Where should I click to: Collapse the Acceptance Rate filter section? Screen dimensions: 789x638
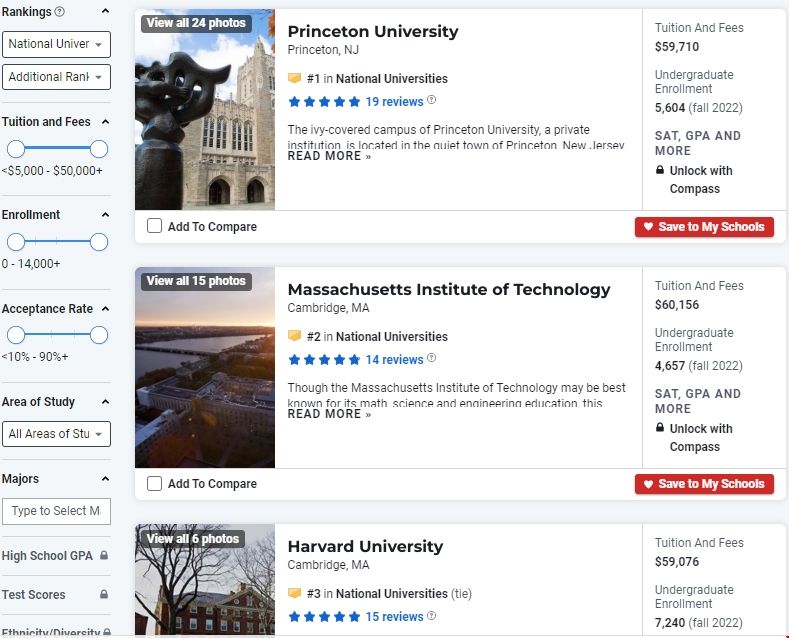(105, 309)
